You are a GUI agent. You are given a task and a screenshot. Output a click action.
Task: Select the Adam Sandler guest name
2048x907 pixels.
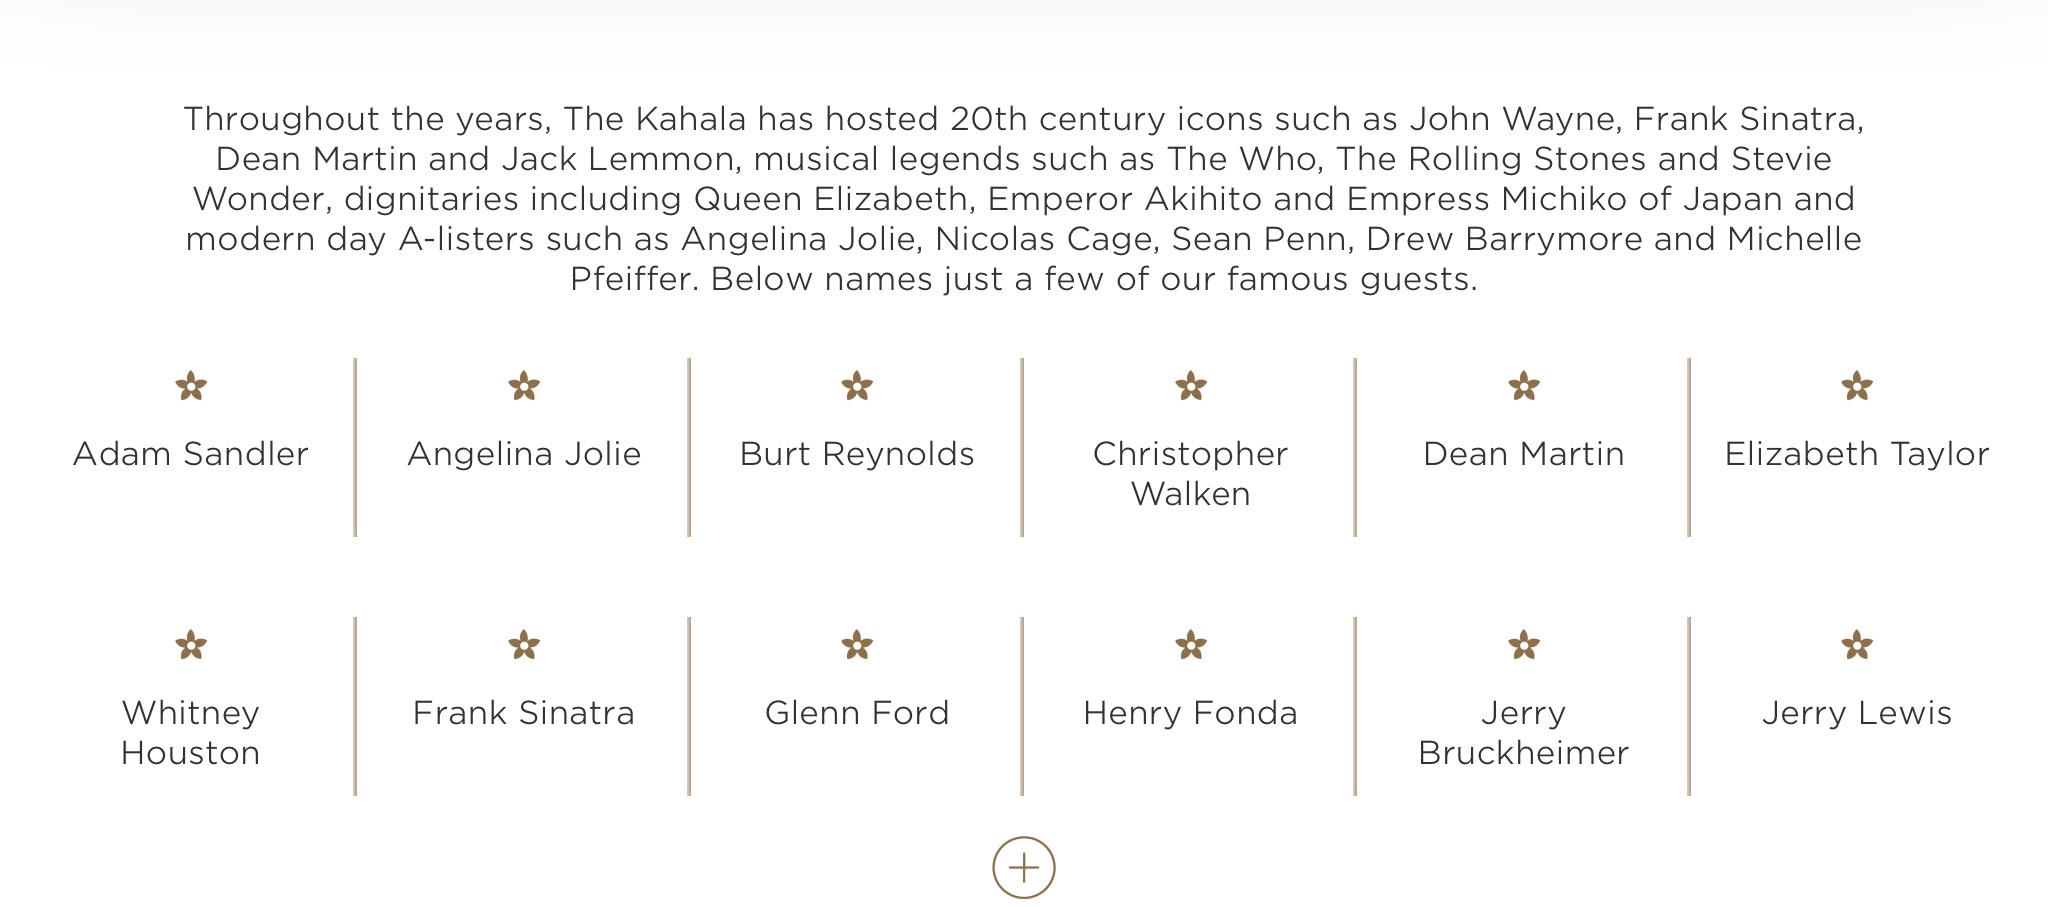pos(191,454)
